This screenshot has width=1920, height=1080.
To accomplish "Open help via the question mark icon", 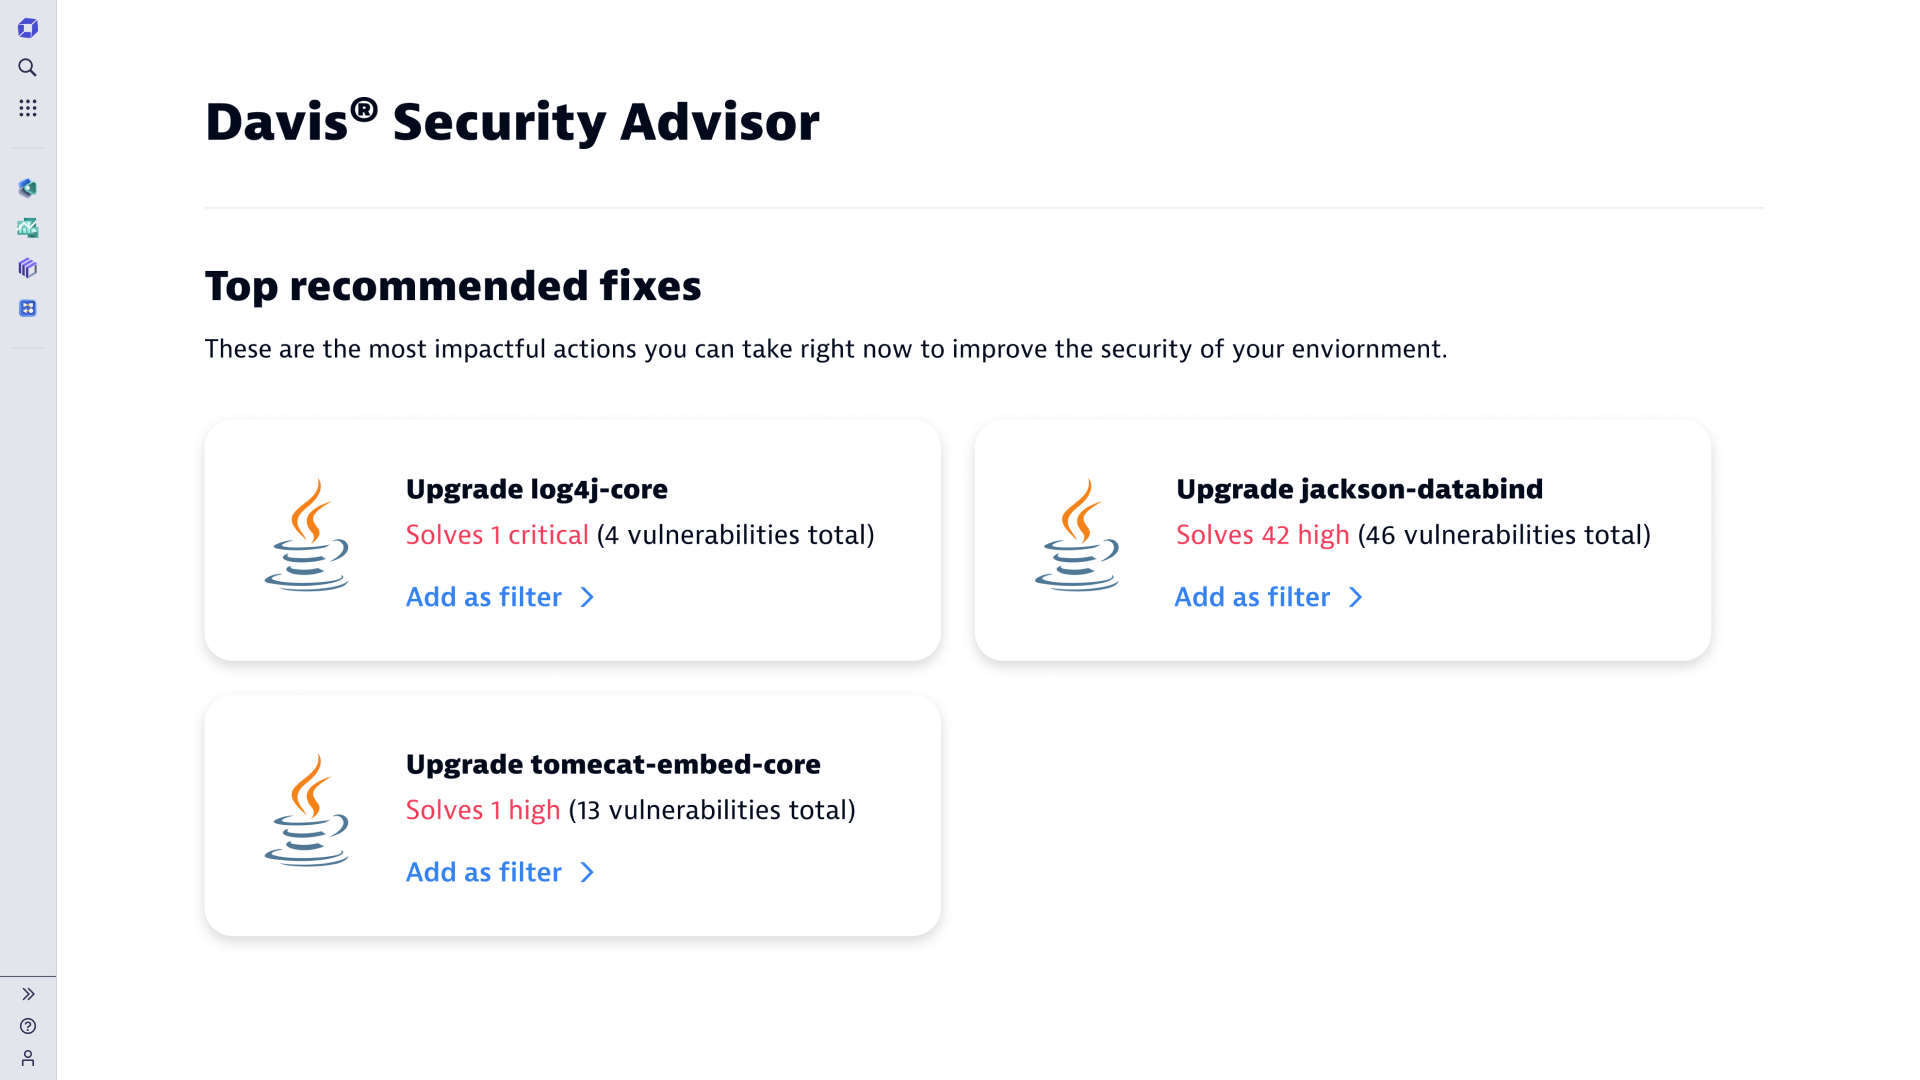I will [28, 1026].
